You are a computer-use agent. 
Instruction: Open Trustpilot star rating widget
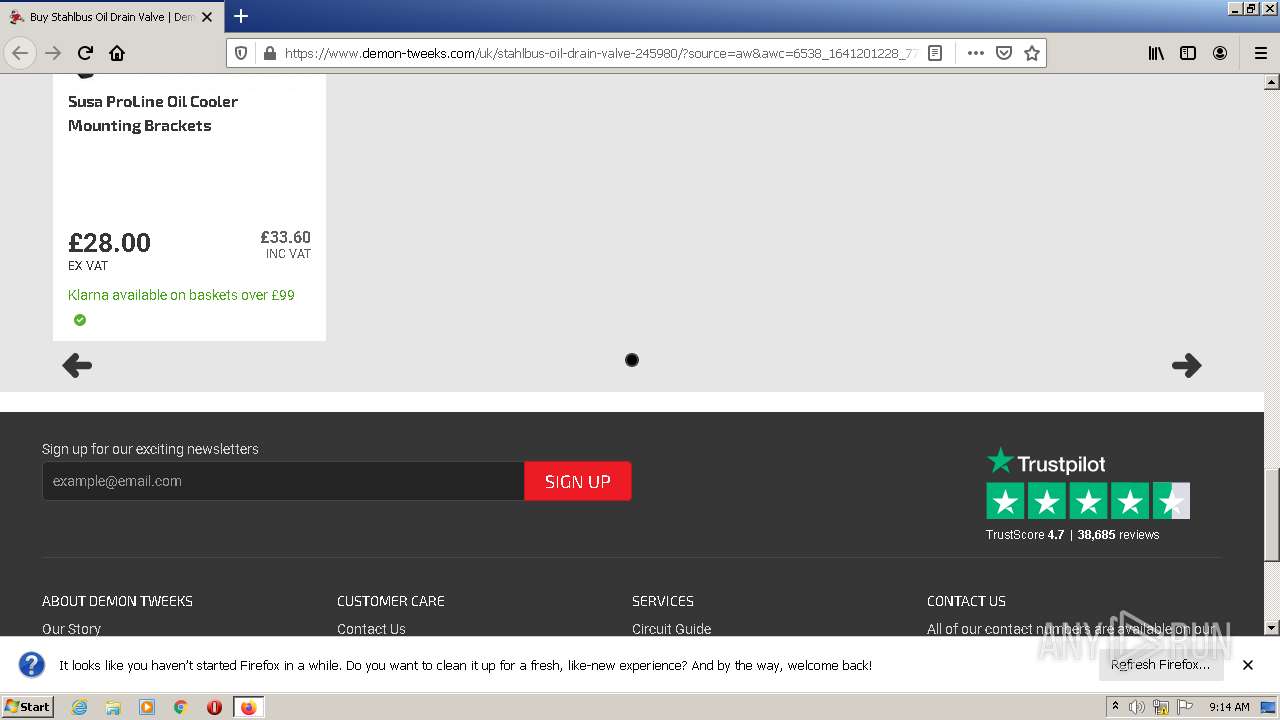pyautogui.click(x=1088, y=501)
